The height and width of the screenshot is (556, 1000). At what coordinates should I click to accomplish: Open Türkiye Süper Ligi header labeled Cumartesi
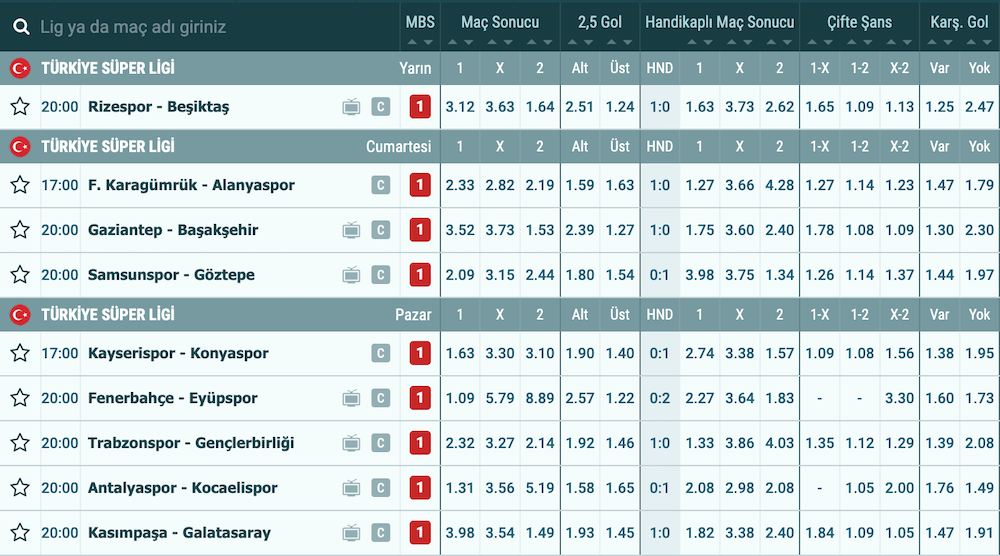pos(220,147)
